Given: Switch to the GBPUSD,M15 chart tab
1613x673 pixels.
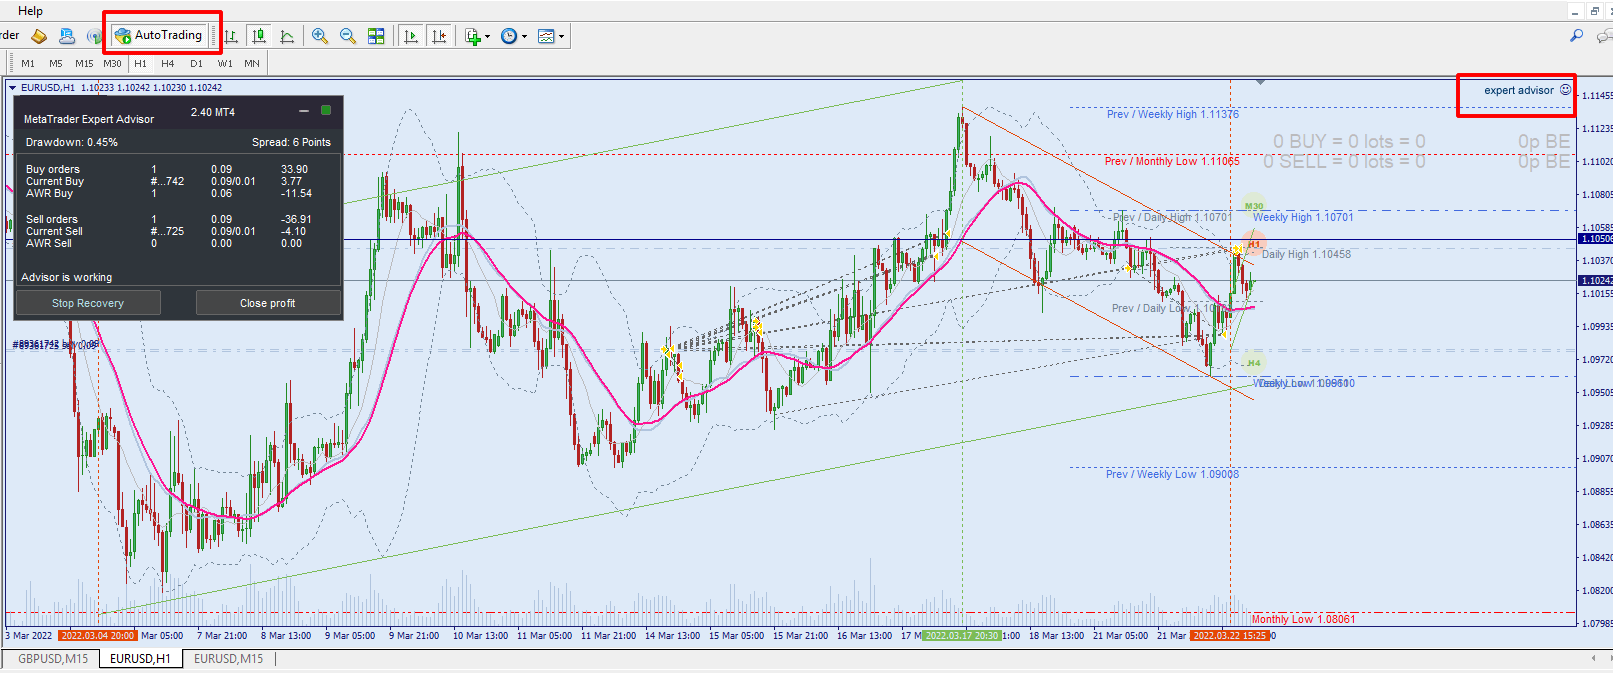Looking at the screenshot, I should 53,658.
